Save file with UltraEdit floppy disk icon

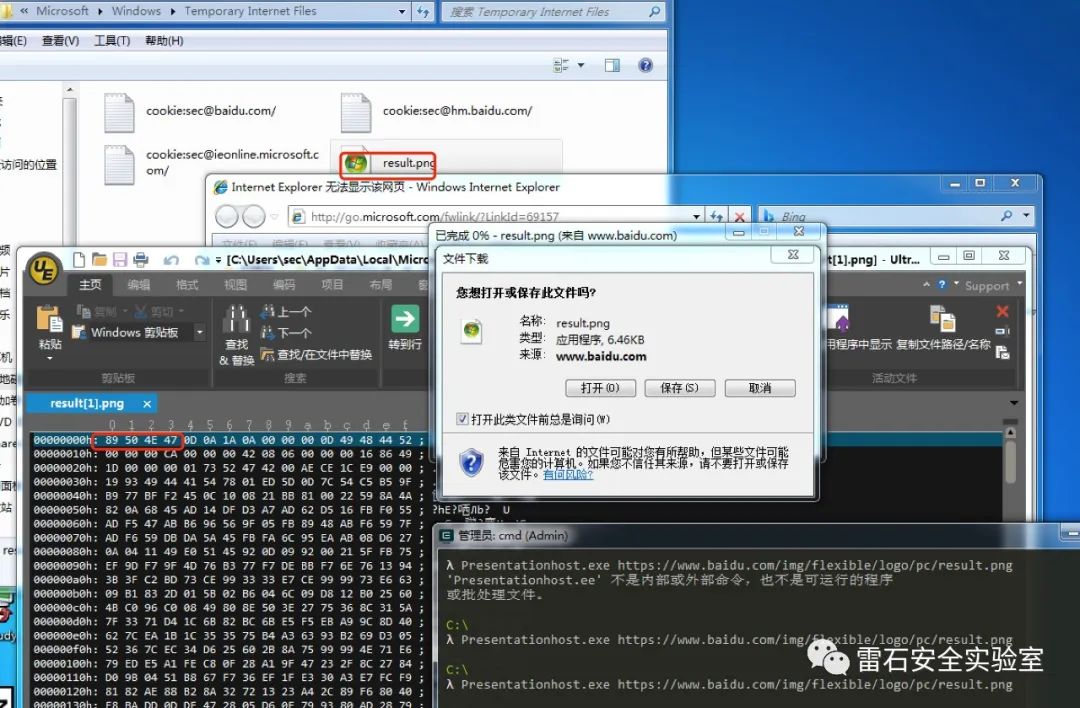coord(120,260)
